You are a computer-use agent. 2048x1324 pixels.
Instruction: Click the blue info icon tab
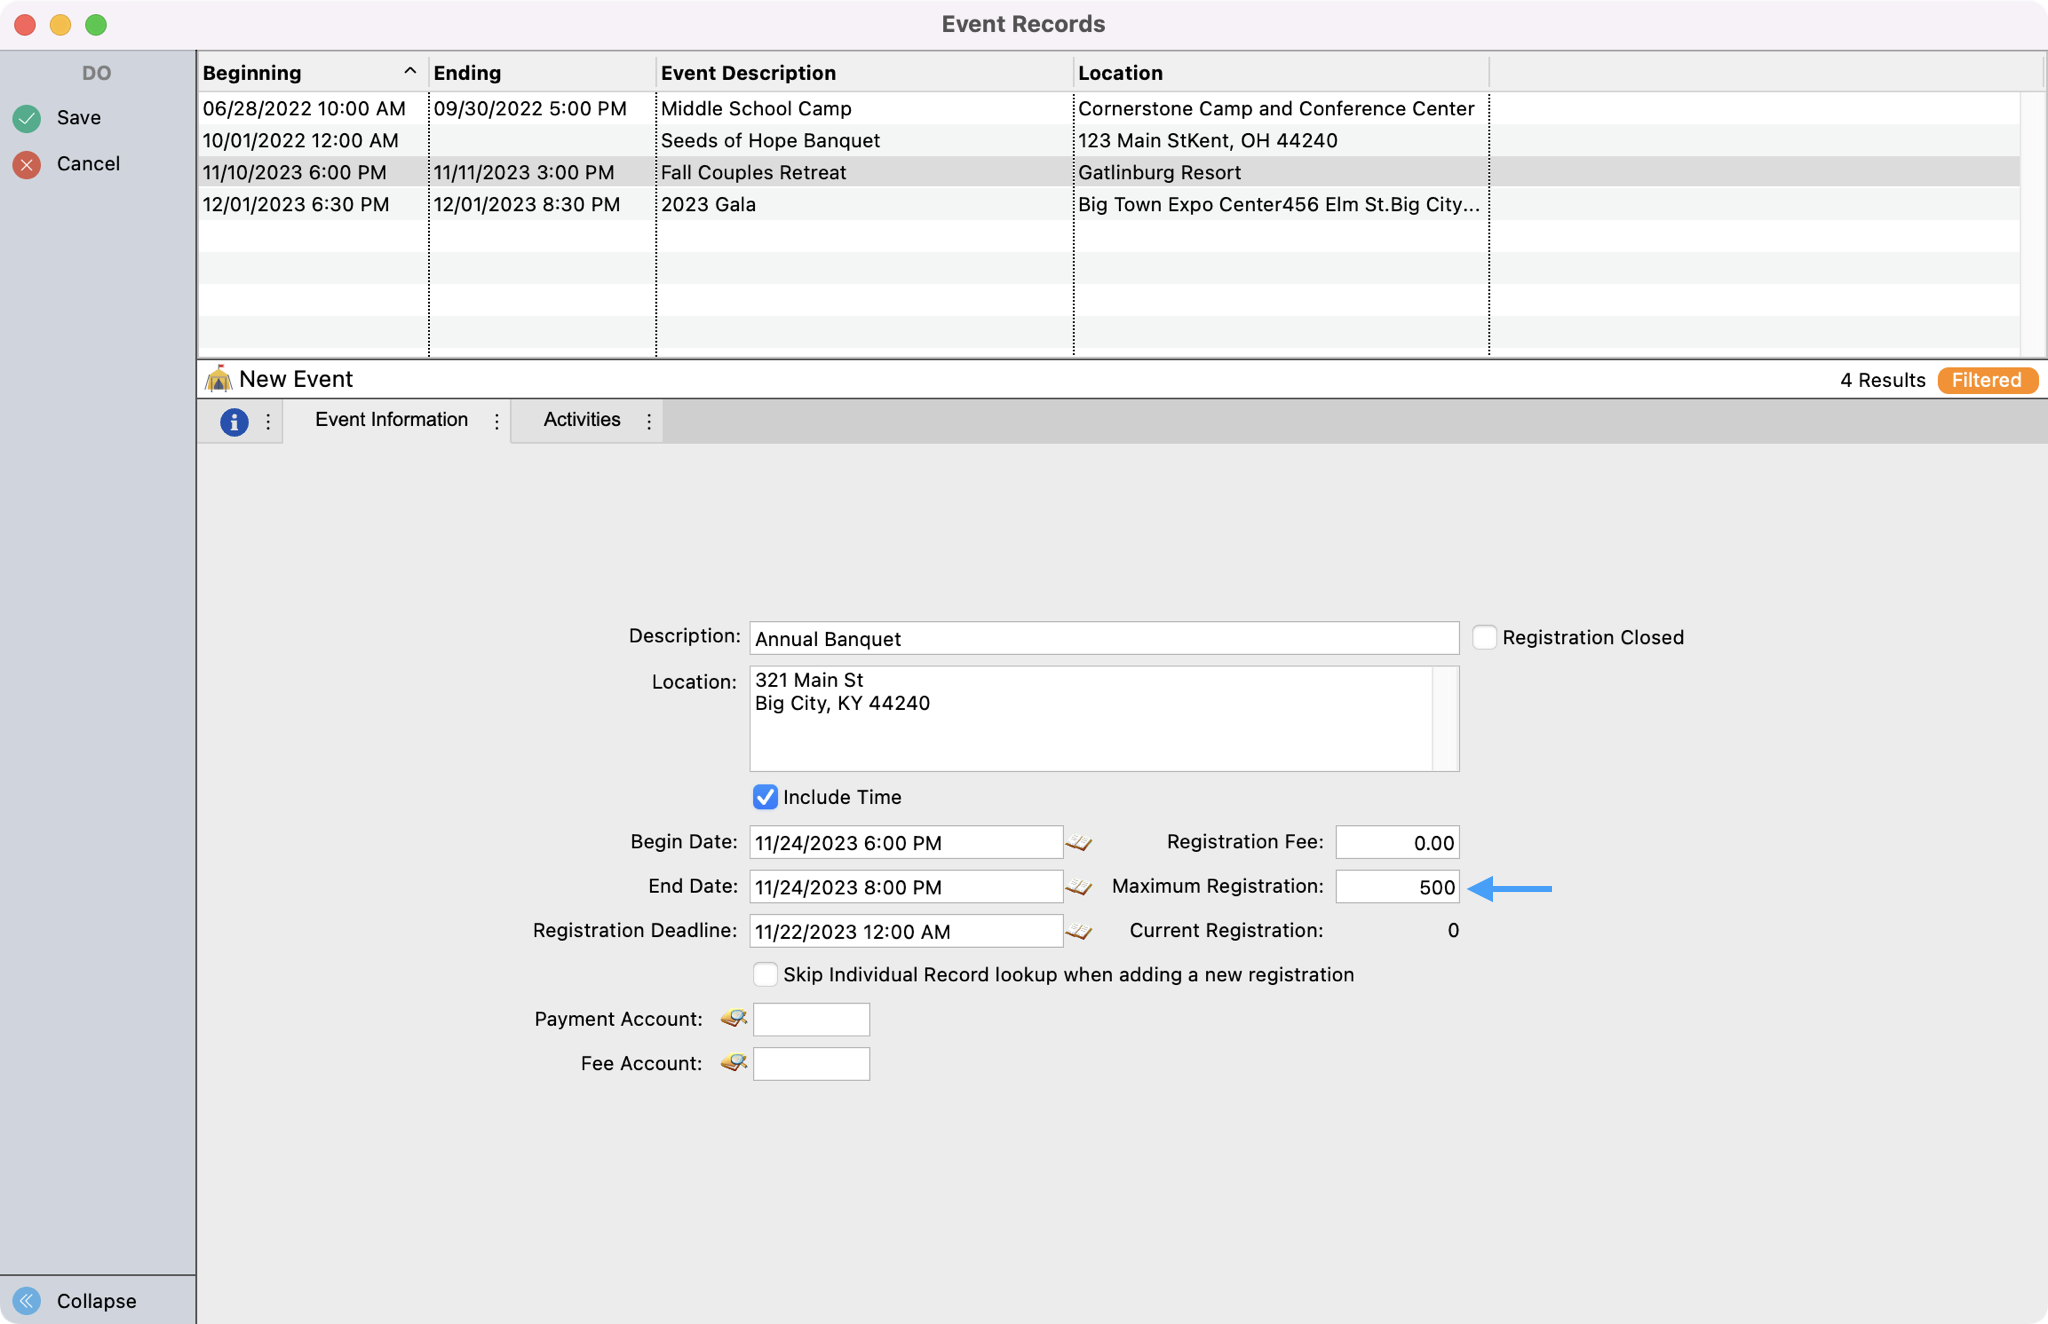tap(233, 421)
